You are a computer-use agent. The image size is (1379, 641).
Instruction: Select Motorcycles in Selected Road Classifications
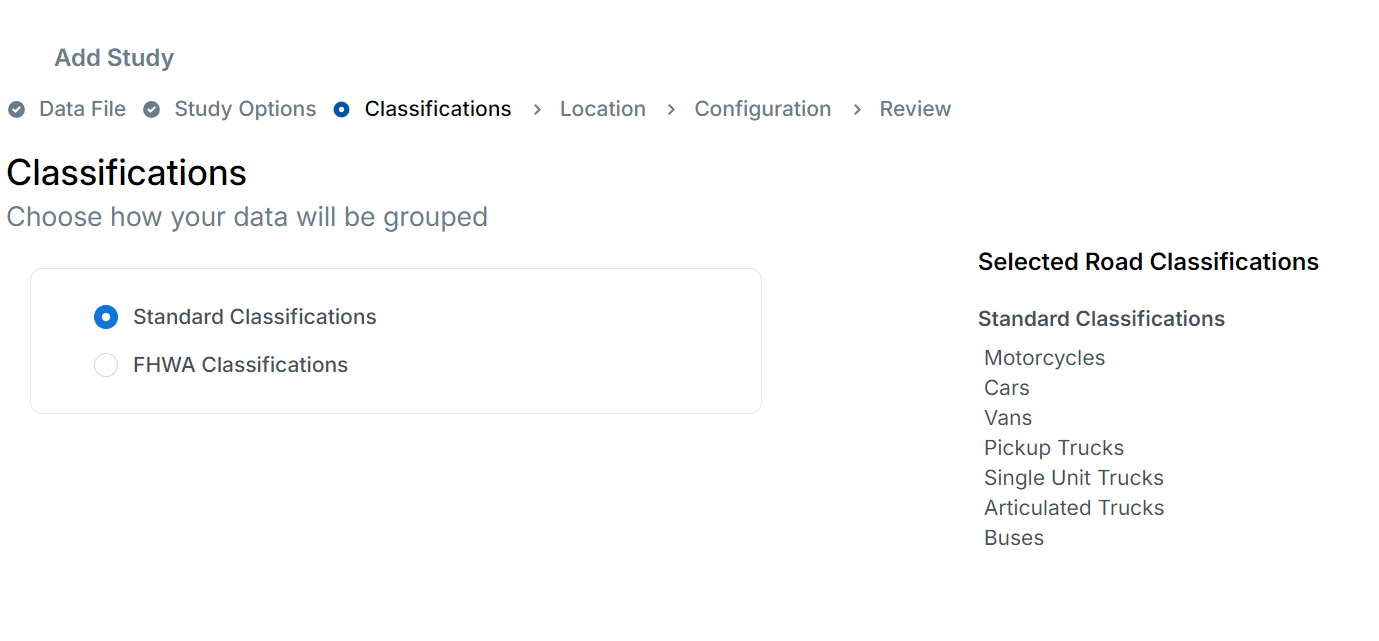click(x=1044, y=357)
